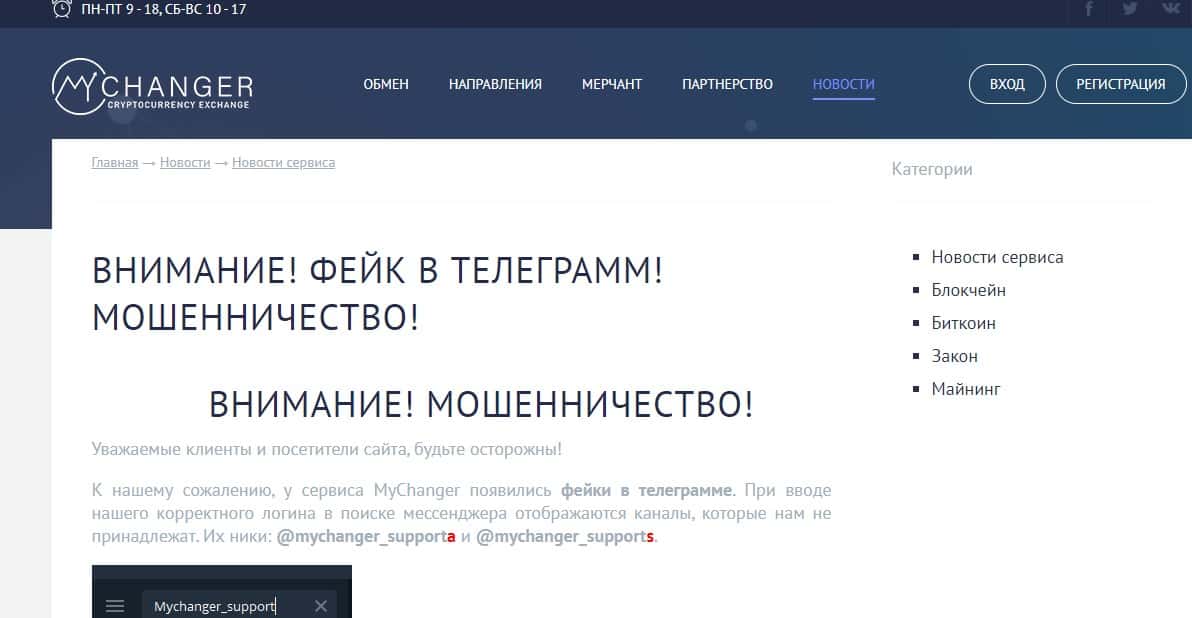Follow the Новости сервиса breadcrumb link
Image resolution: width=1192 pixels, height=618 pixels.
(284, 163)
